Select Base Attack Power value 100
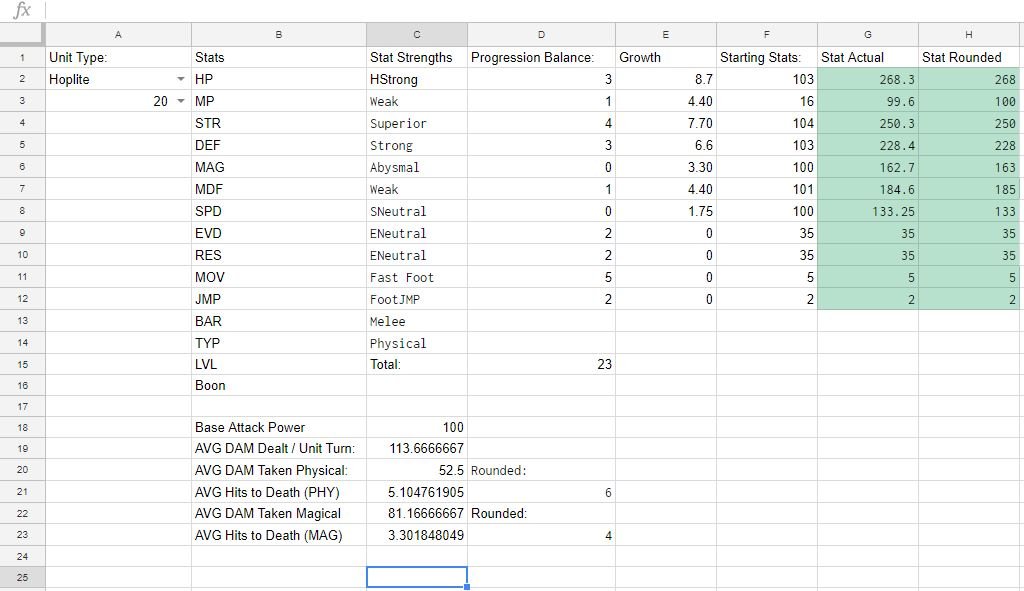 pos(417,427)
